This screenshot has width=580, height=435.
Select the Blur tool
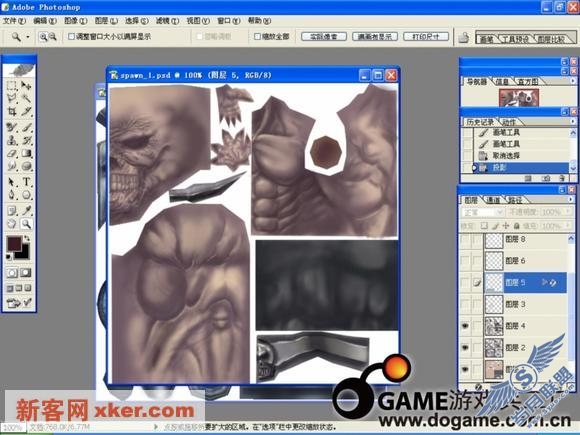[x=11, y=166]
